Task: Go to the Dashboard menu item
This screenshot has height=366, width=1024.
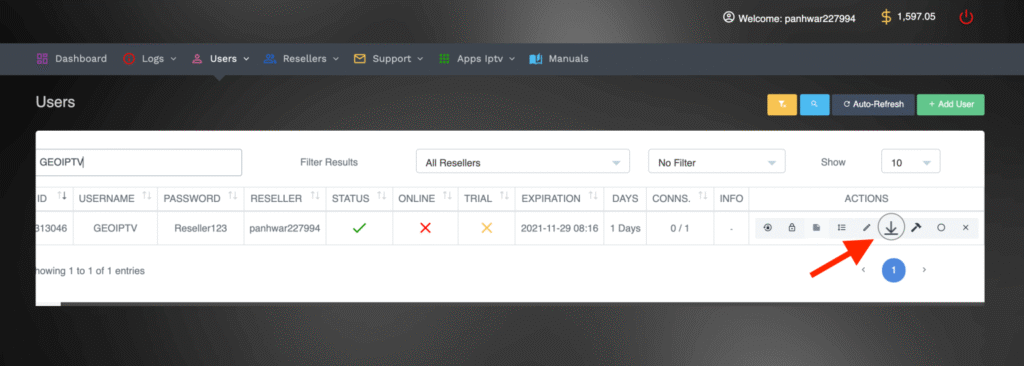Action: pos(72,59)
